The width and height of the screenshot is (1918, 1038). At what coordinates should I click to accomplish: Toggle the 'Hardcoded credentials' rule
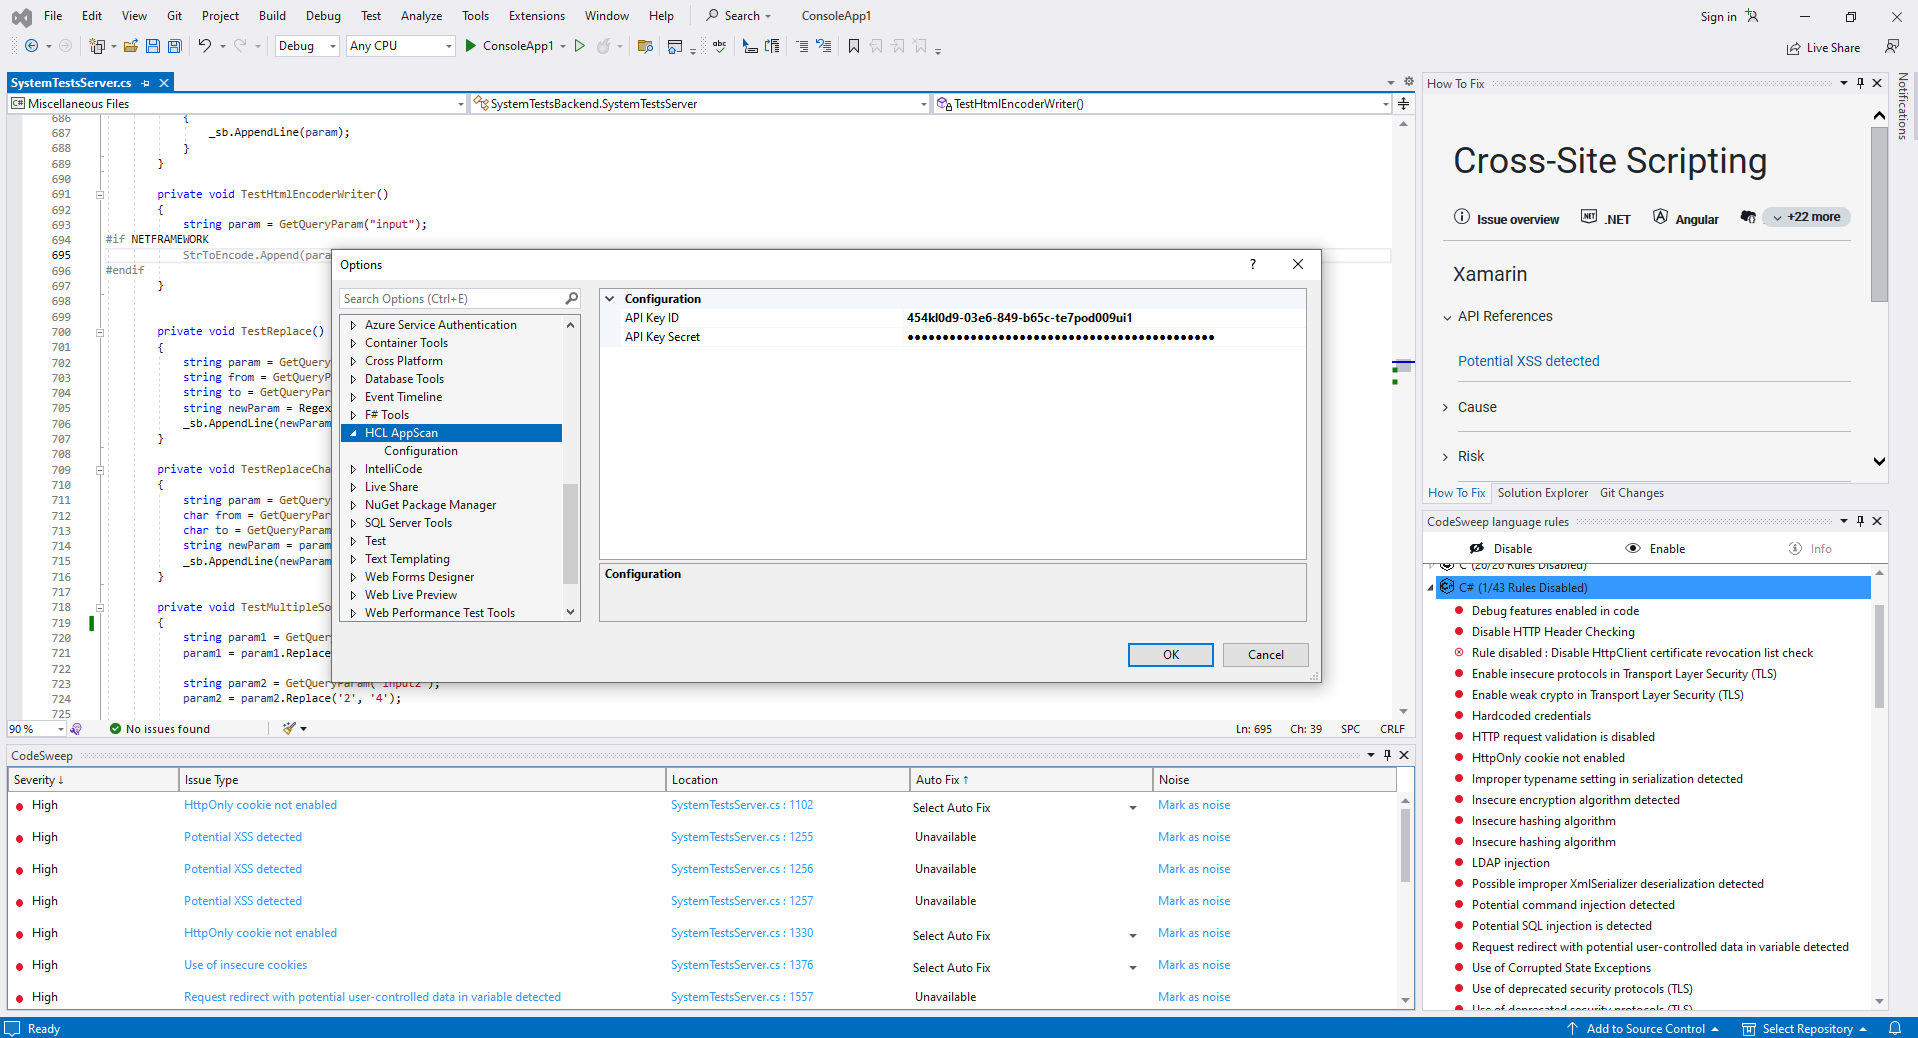[1459, 716]
